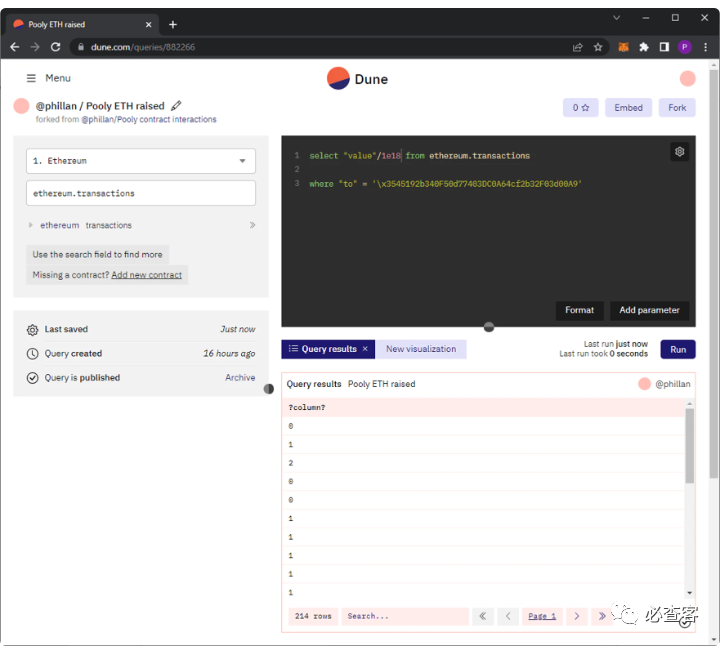Image resolution: width=722 pixels, height=646 pixels.
Task: Go to first results page
Action: [x=483, y=616]
